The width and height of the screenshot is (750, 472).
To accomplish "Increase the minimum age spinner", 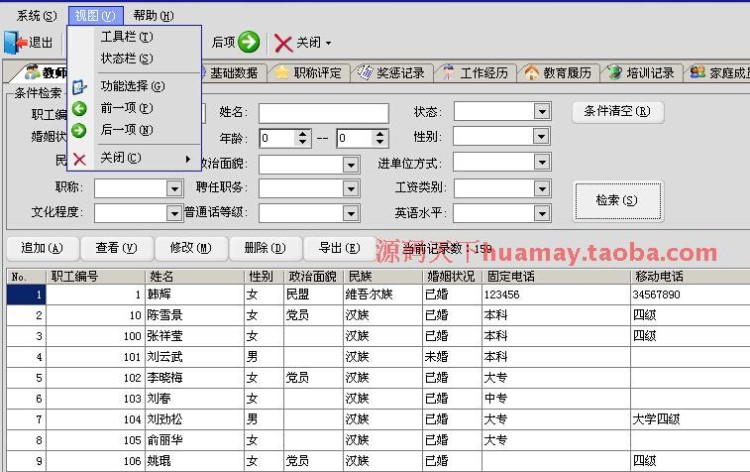I will pyautogui.click(x=302, y=134).
